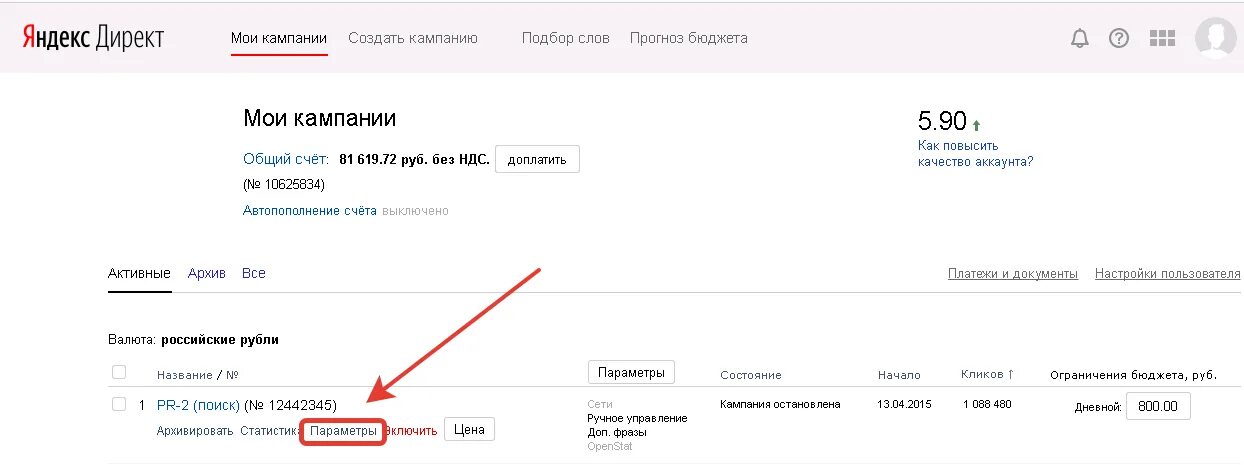Viewport: 1244px width, 465px height.
Task: Open the Подбор слов menu item
Action: click(x=565, y=38)
